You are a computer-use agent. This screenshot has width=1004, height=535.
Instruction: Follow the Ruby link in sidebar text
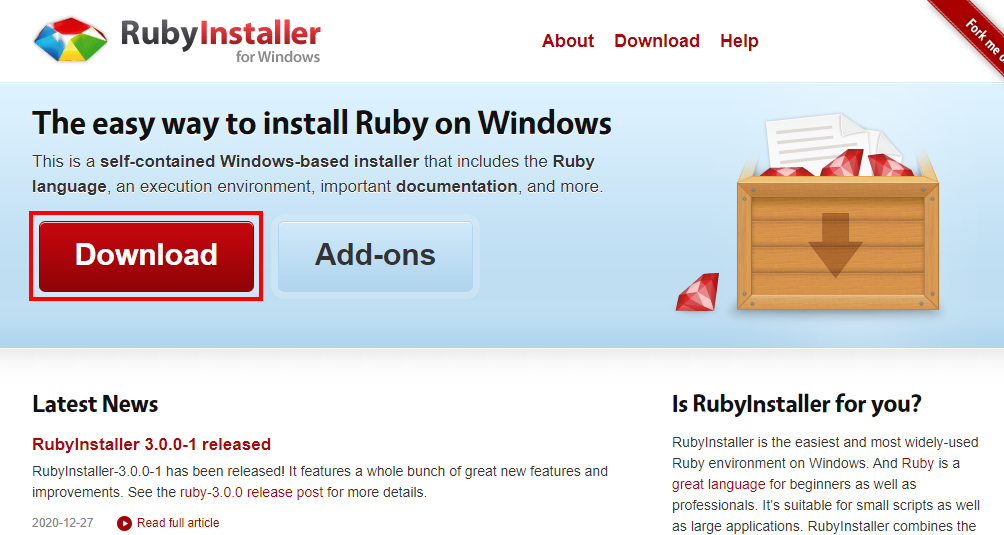(918, 463)
